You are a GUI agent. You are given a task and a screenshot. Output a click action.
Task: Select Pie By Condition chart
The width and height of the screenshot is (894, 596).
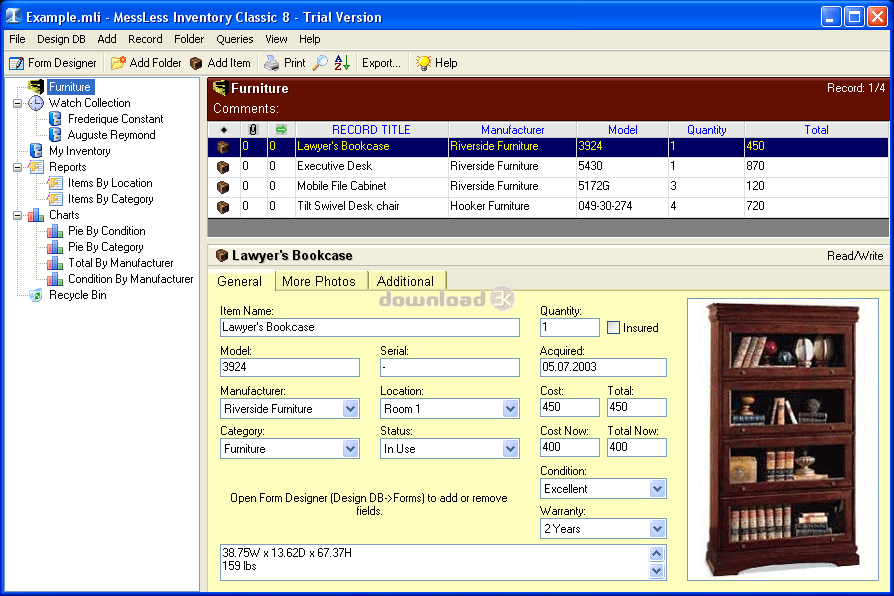106,231
